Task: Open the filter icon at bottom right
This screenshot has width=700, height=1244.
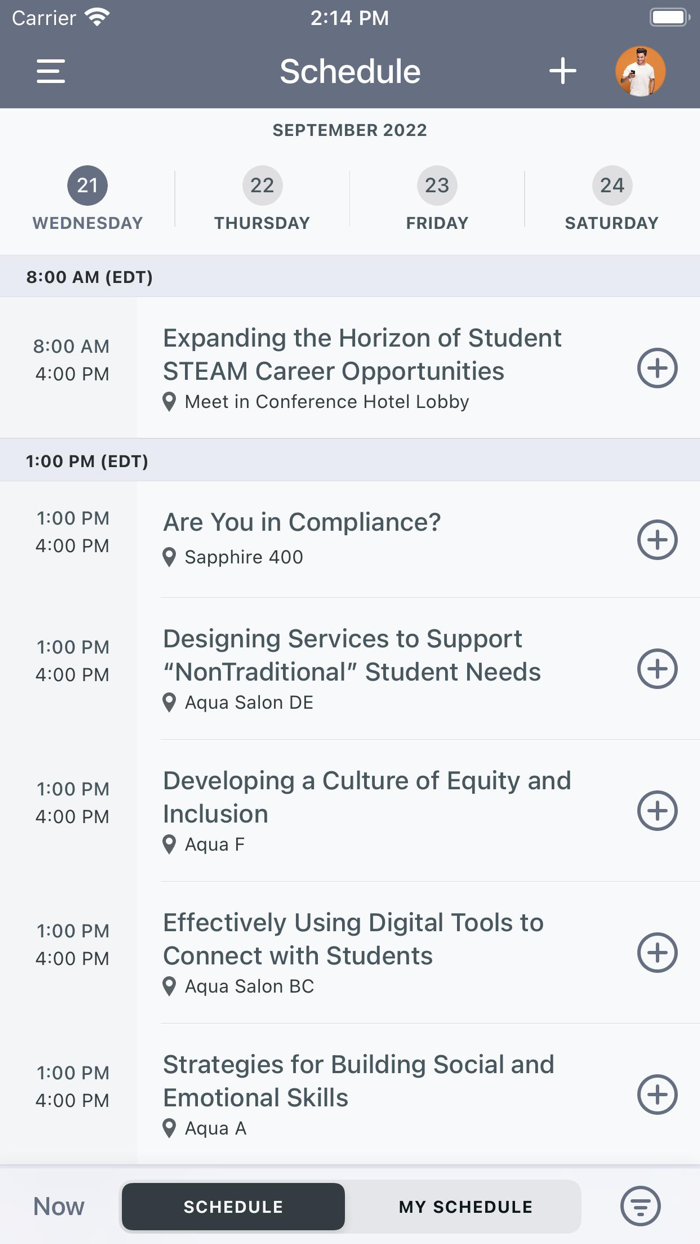Action: pyautogui.click(x=640, y=1206)
